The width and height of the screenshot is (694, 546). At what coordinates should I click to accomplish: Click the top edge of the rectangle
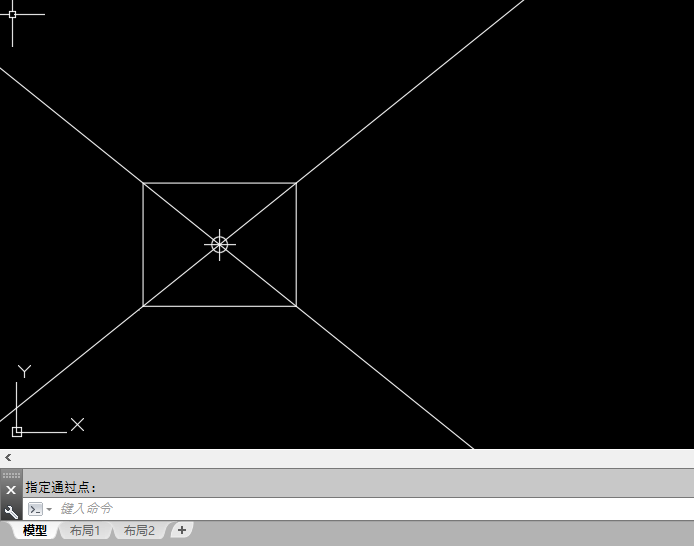[220, 183]
